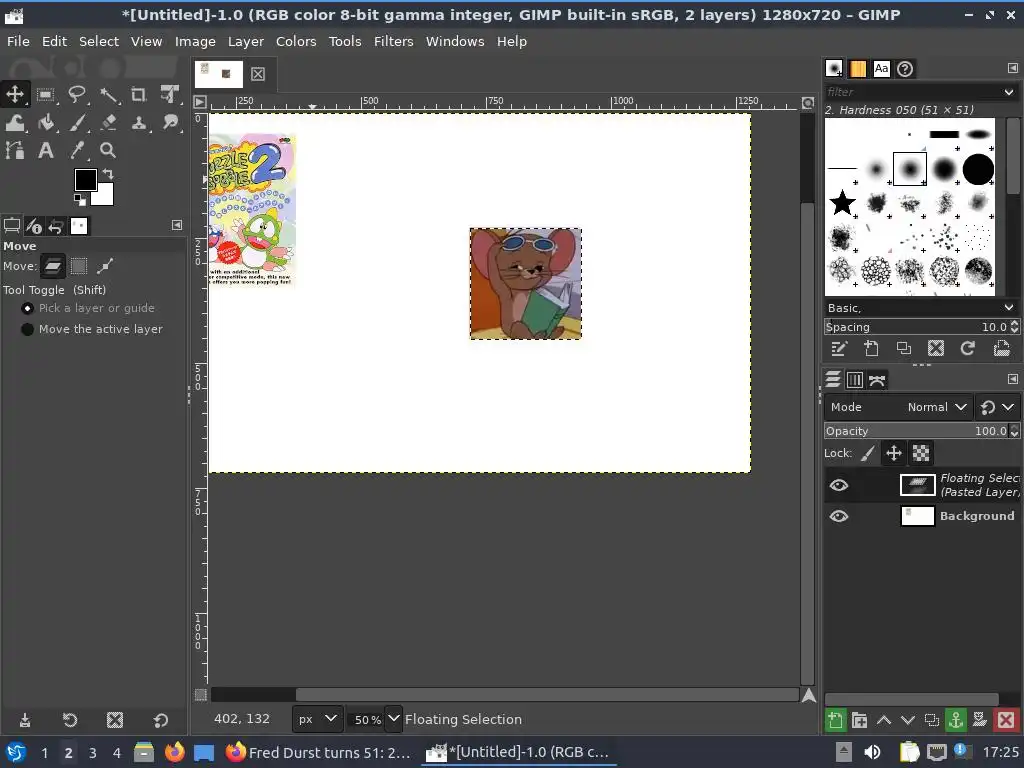The height and width of the screenshot is (768, 1024).
Task: Open the Layer menu
Action: click(246, 41)
